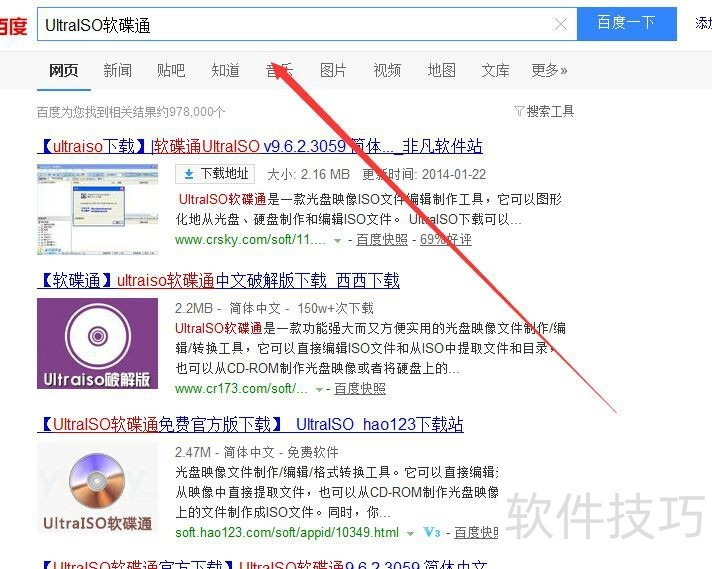Open the 地图 tab
This screenshot has width=712, height=569.
click(x=441, y=70)
